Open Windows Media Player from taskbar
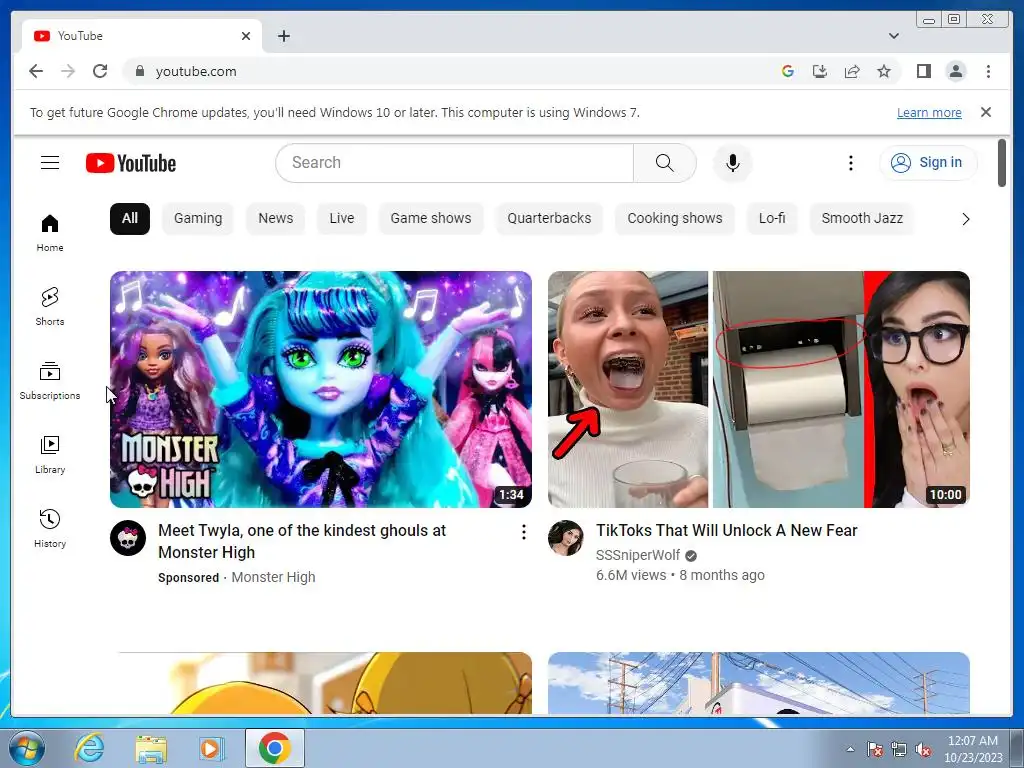Viewport: 1024px width, 768px height. [211, 748]
